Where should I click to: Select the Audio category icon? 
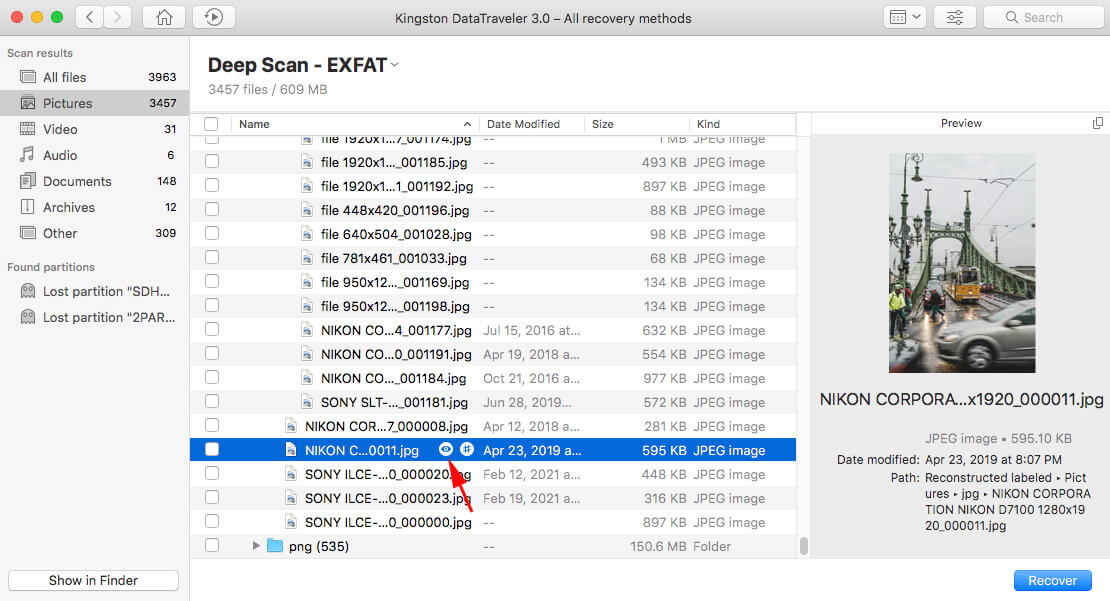click(28, 154)
